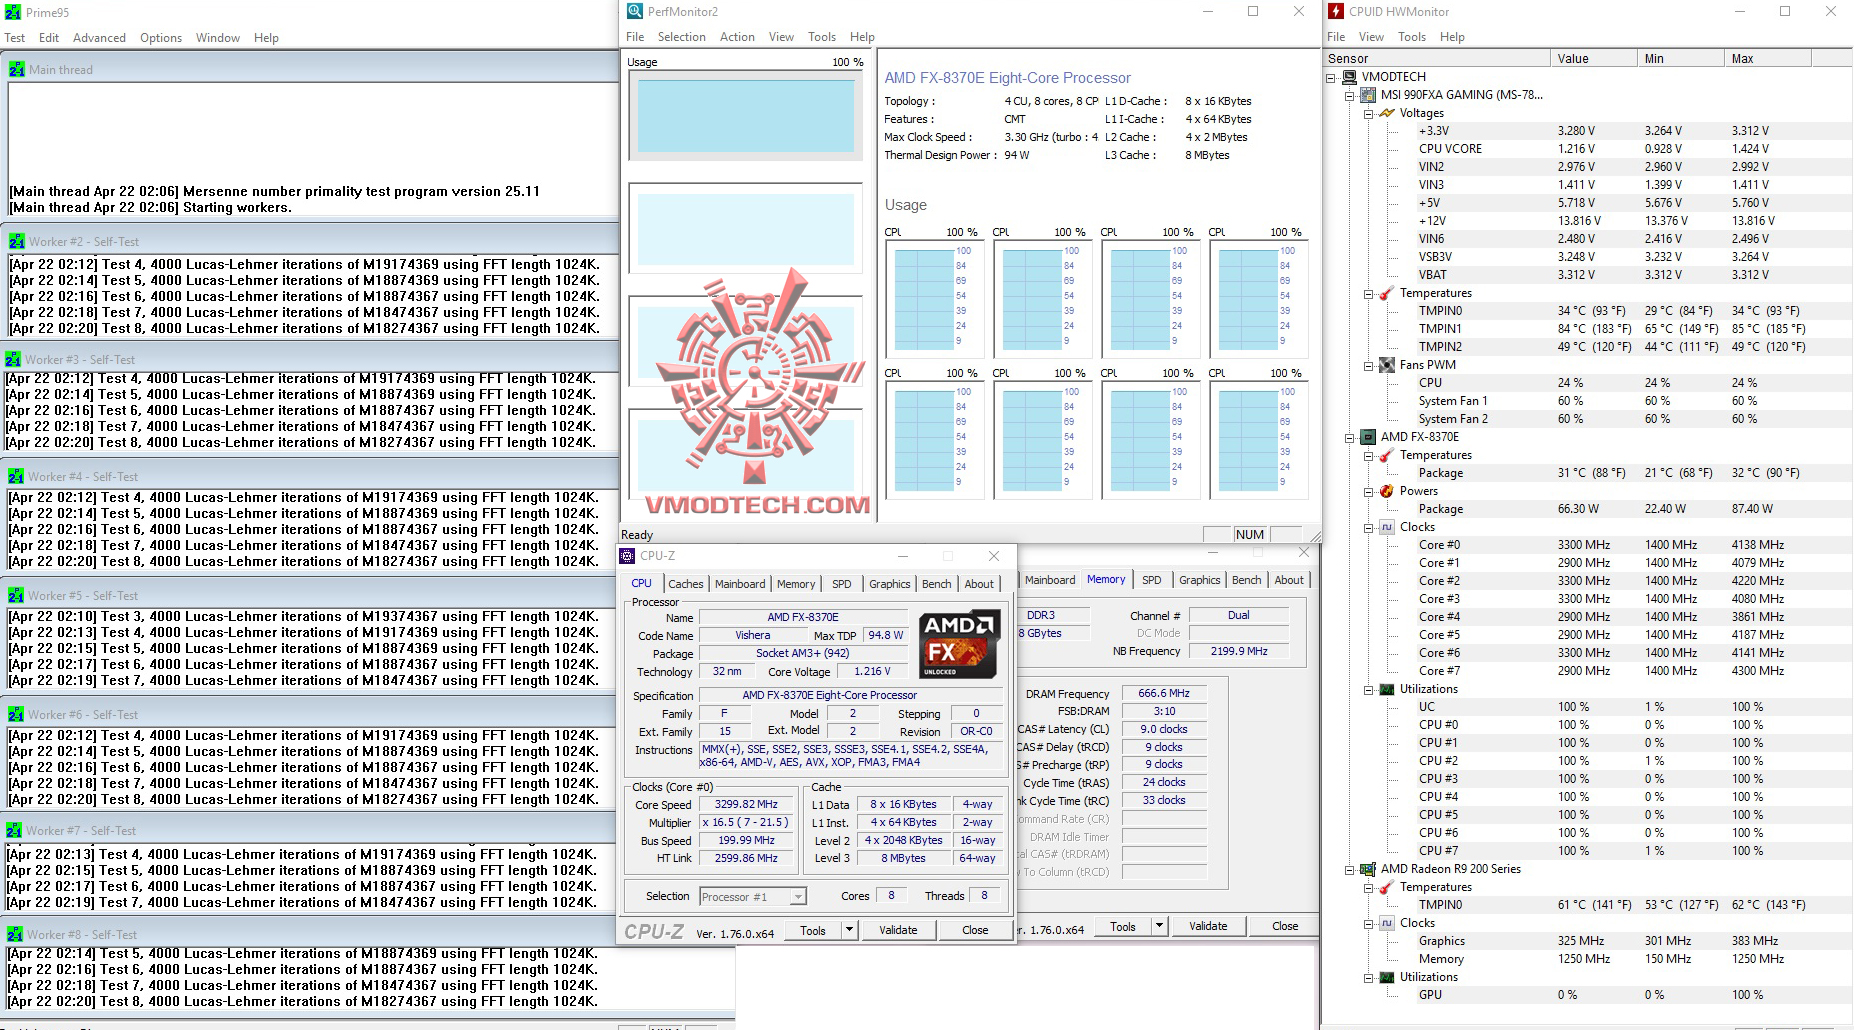Collapse the Powers section in HWMonitor
1854x1030 pixels.
(1368, 491)
